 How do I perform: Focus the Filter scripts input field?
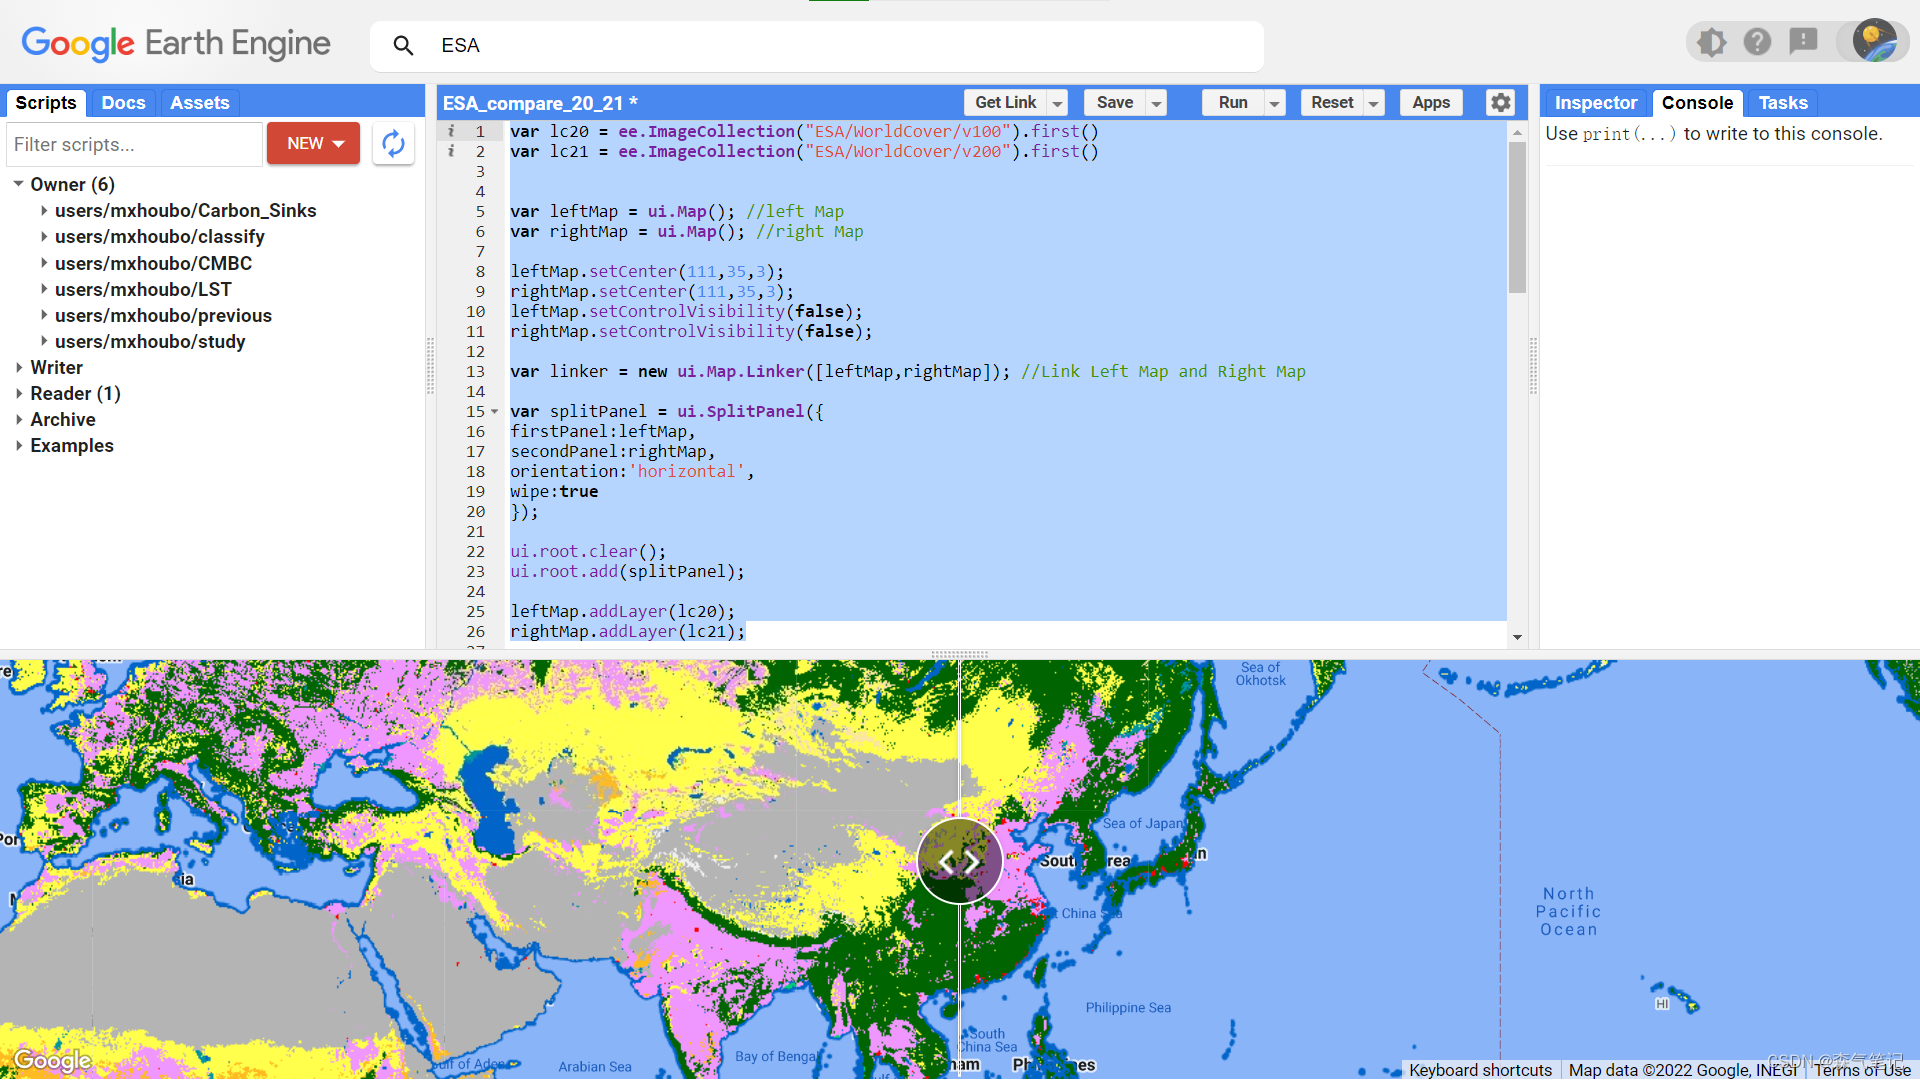[x=135, y=144]
